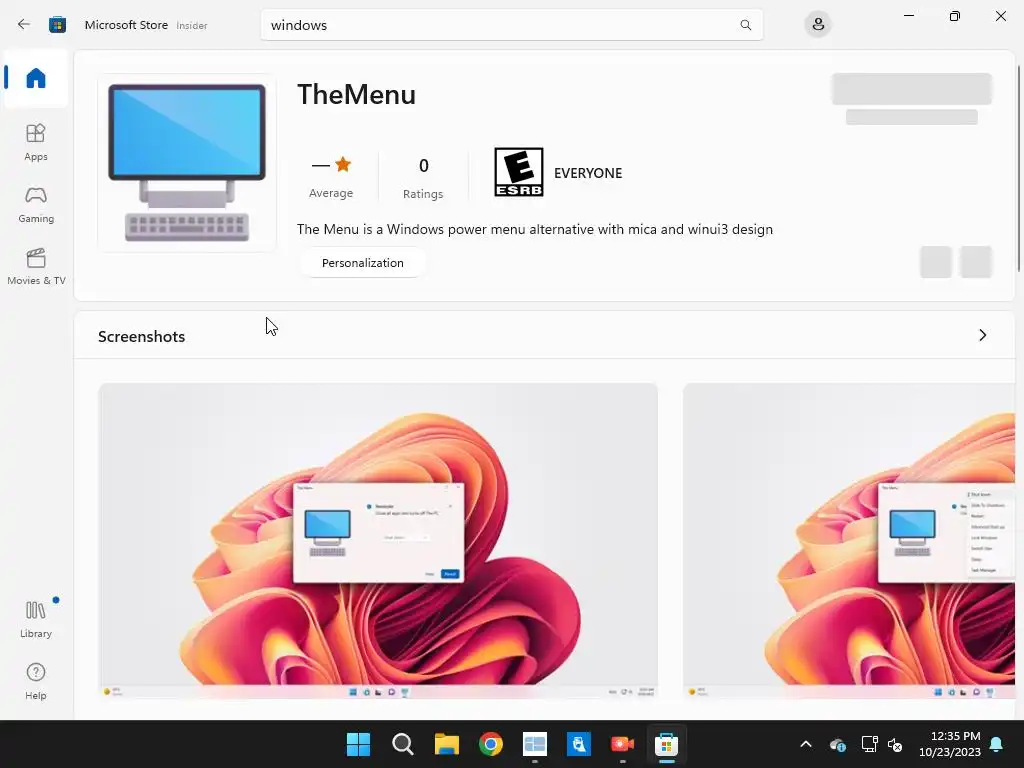
Task: Open the Movies & TV section
Action: point(36,266)
